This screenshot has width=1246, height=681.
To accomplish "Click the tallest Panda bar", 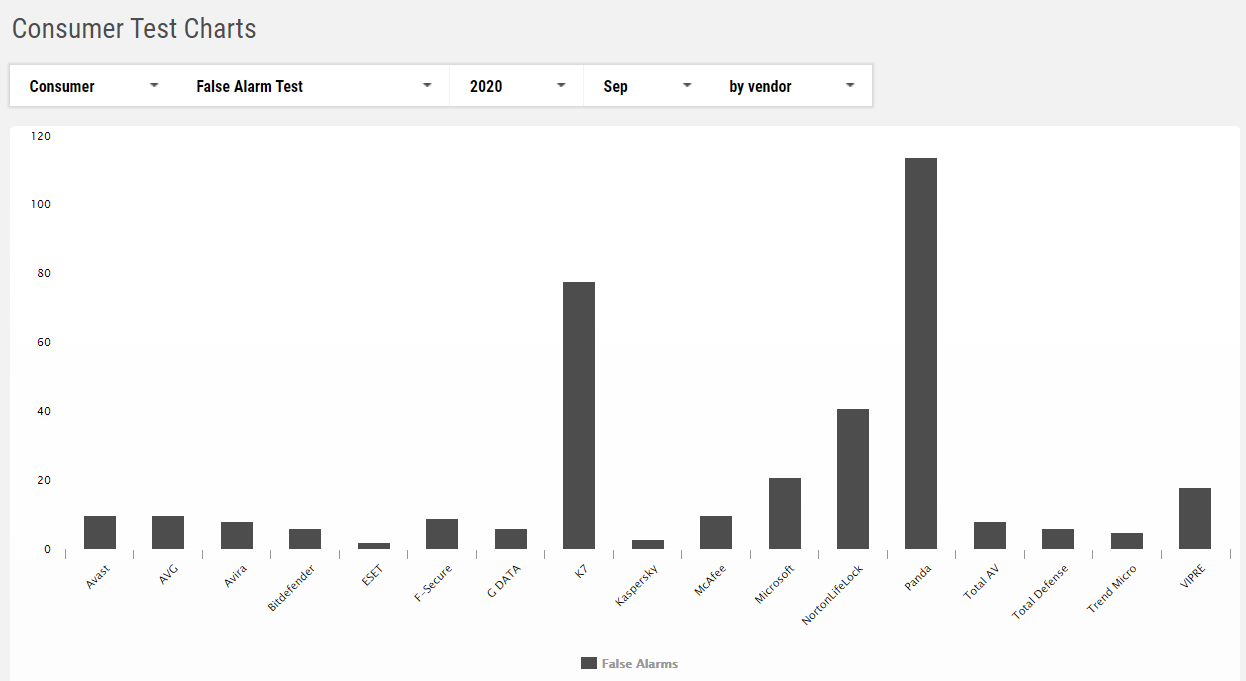I will pyautogui.click(x=921, y=353).
